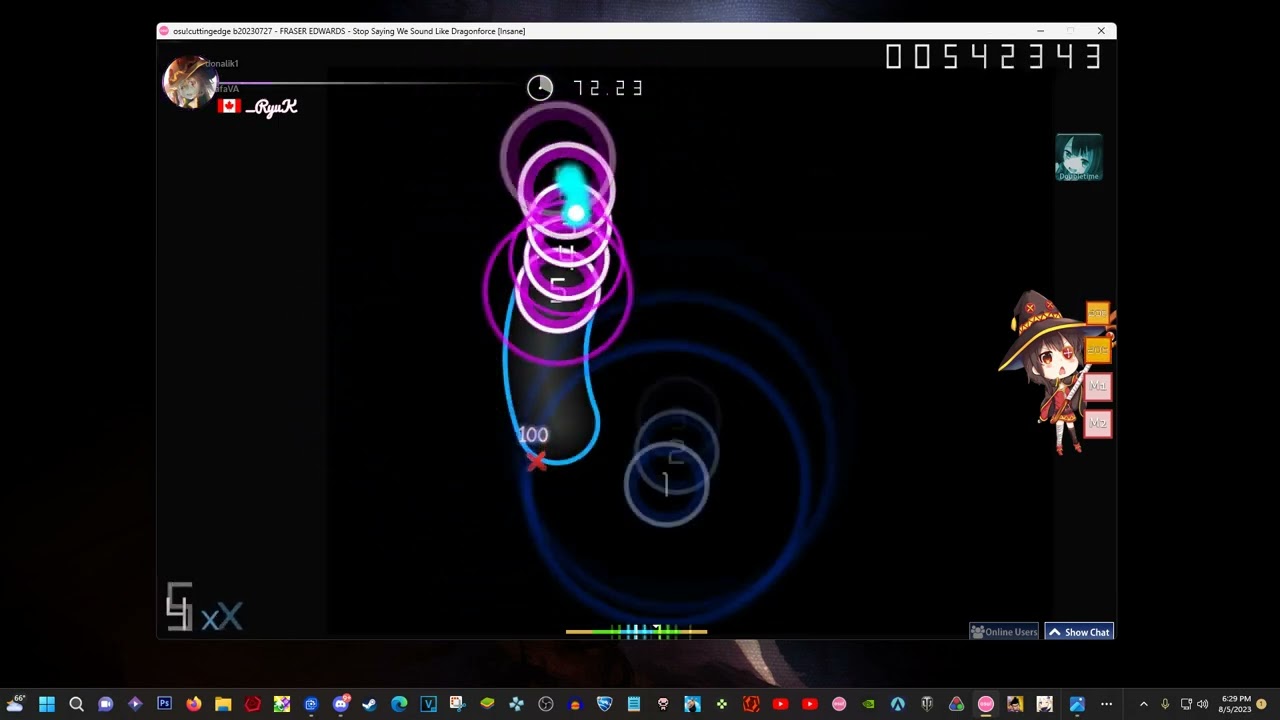1280x720 pixels.
Task: Click the player avatar picture
Action: click(188, 82)
